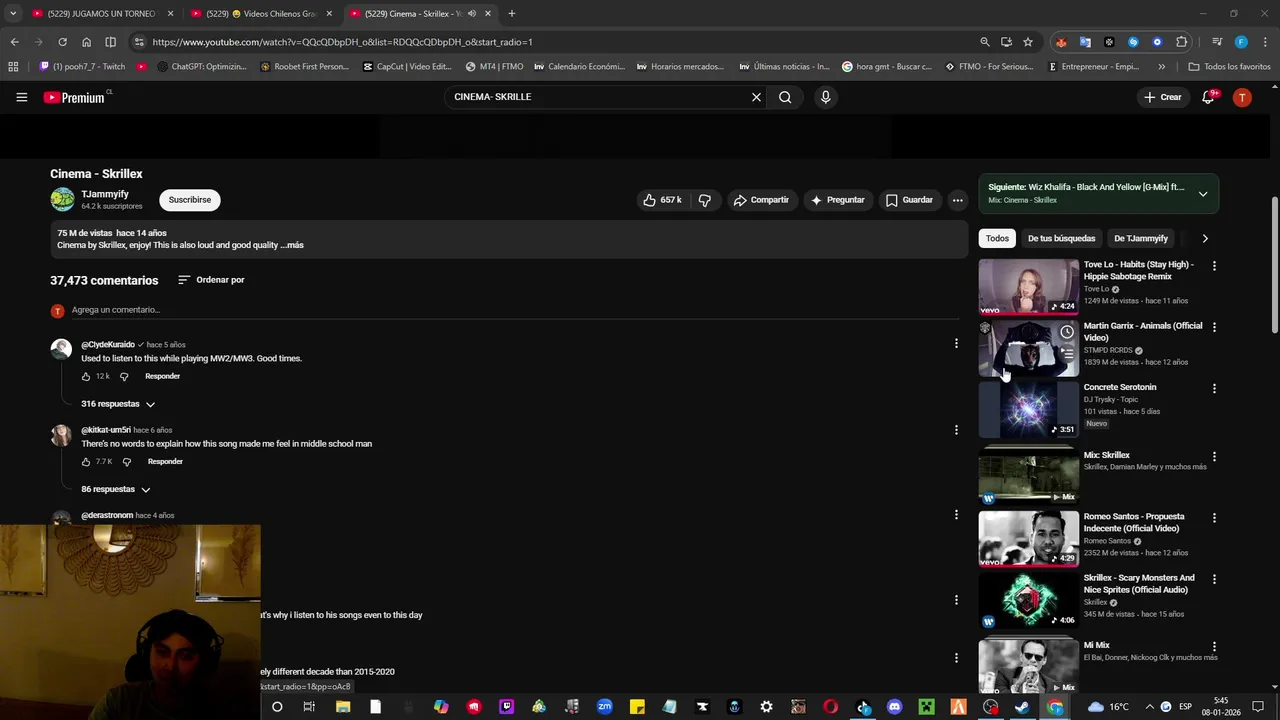Go to YouTube Premium home logo

[74, 97]
